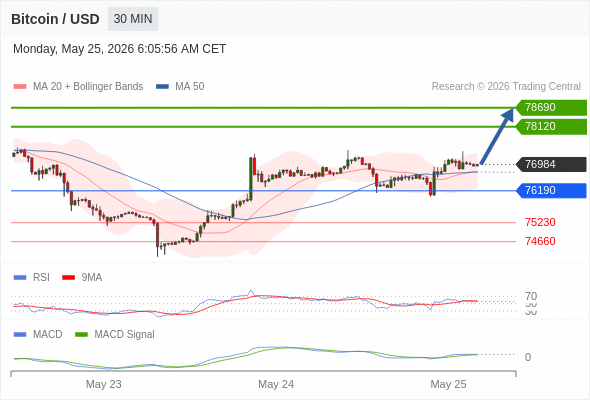This screenshot has height=400, width=590.
Task: Select the 78120 resistance price tag
Action: (x=551, y=126)
